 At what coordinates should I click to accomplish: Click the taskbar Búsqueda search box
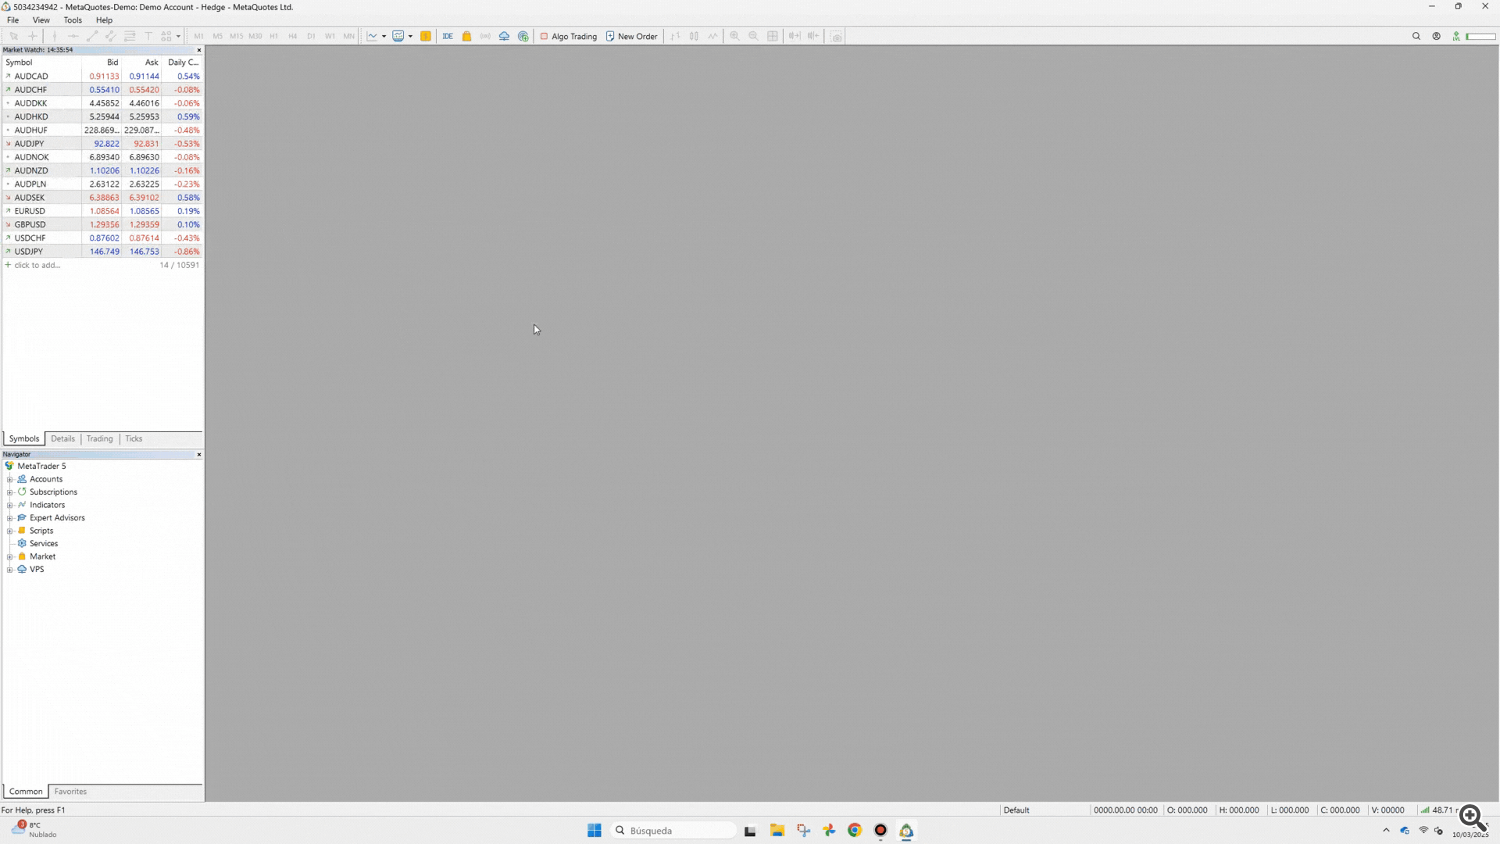click(673, 831)
